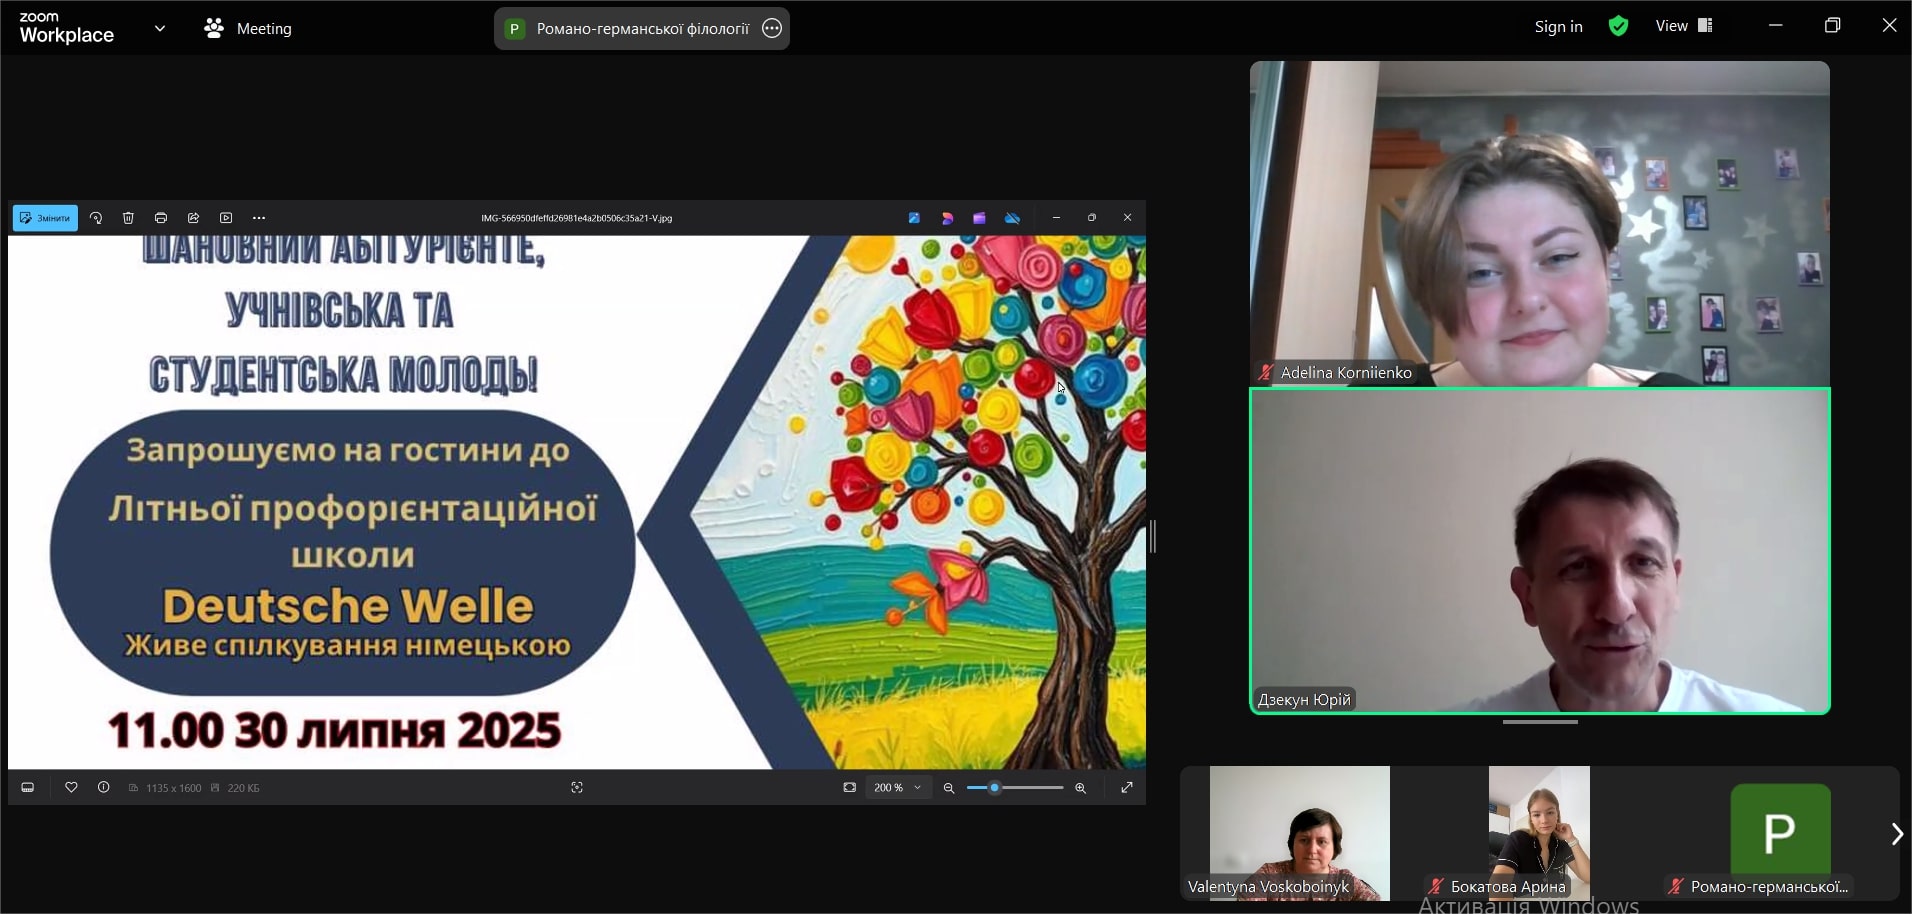The width and height of the screenshot is (1912, 914).
Task: Maximize the Photos viewer window
Action: [x=1092, y=218]
